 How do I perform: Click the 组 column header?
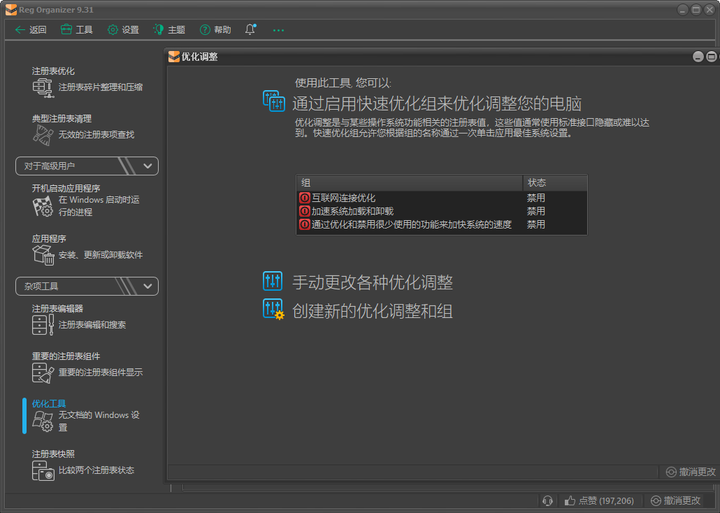click(410, 183)
